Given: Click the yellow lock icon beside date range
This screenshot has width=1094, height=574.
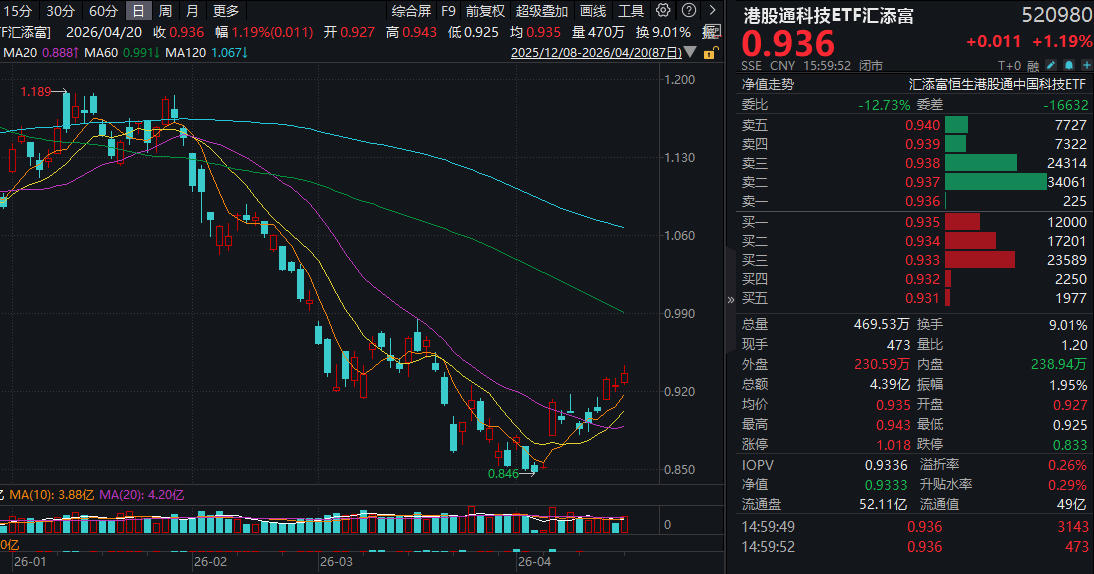Looking at the screenshot, I should (x=710, y=53).
